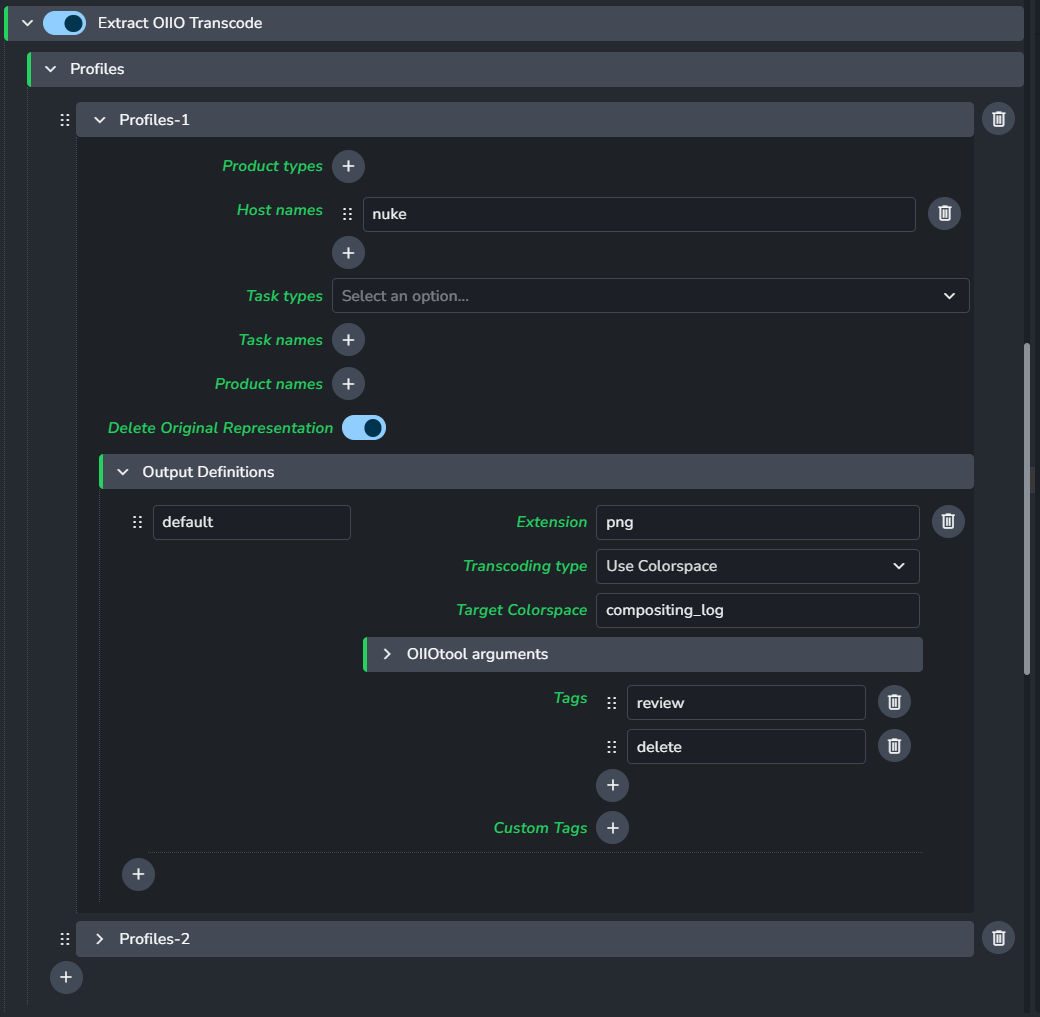Add a new output definition

coord(138,875)
